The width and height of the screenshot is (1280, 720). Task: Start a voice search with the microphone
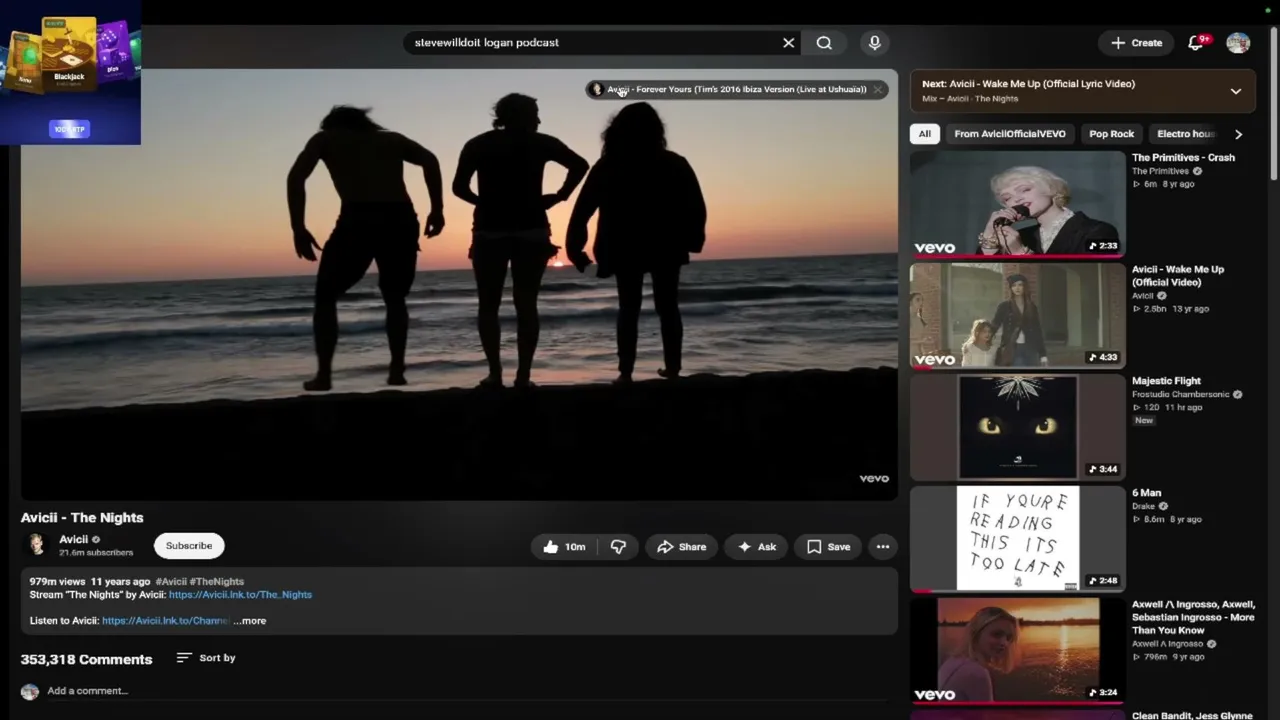875,43
